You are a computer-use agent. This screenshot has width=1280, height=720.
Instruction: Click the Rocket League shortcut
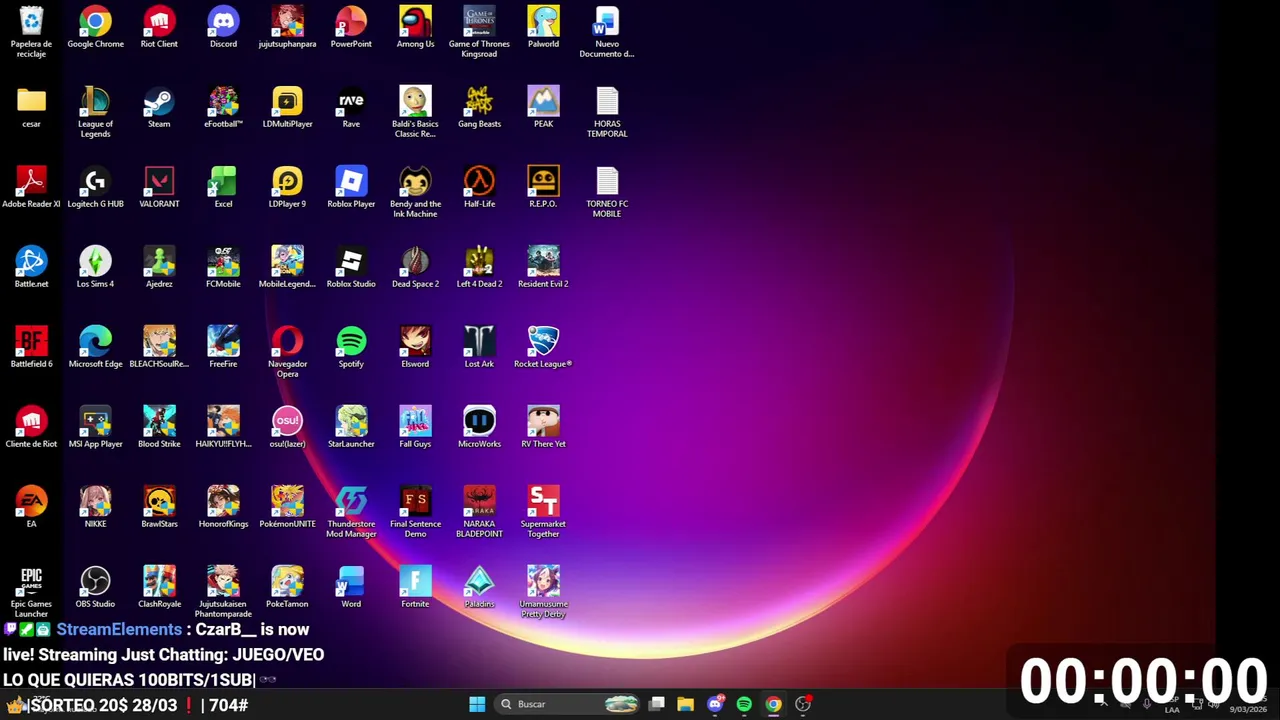[x=543, y=348]
